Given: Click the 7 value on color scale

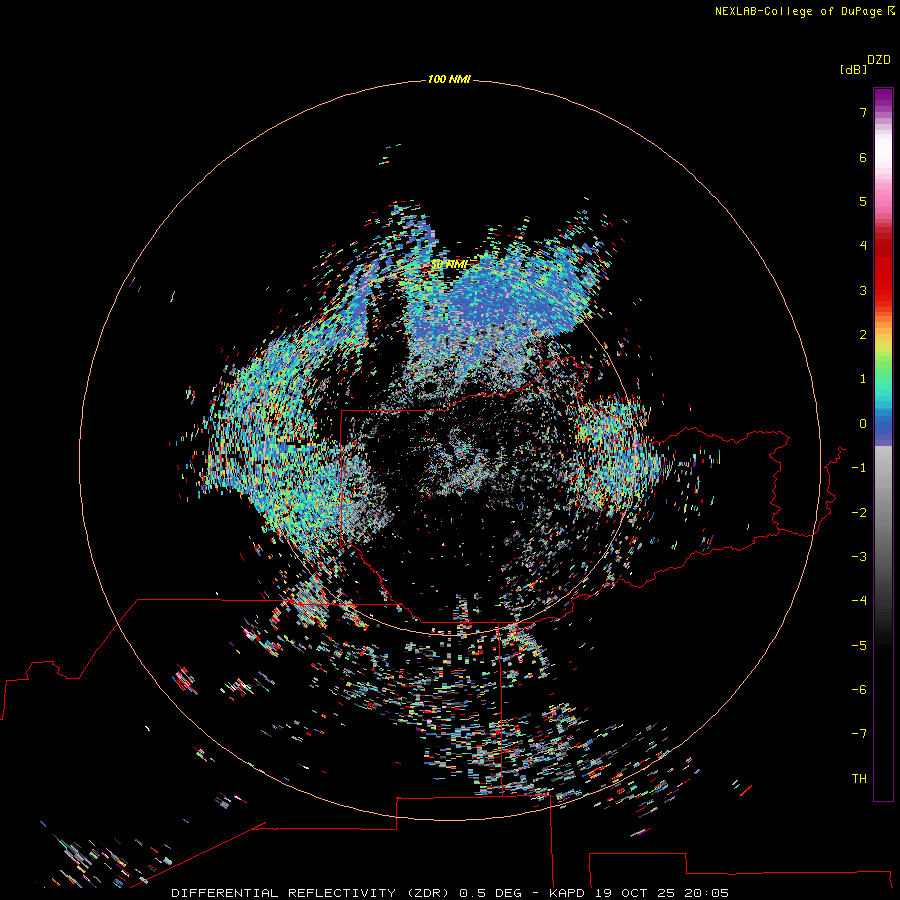Looking at the screenshot, I should click(863, 112).
